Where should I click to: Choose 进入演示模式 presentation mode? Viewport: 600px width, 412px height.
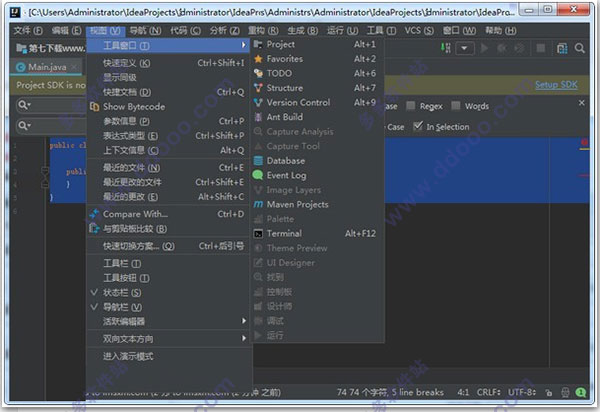click(168, 356)
